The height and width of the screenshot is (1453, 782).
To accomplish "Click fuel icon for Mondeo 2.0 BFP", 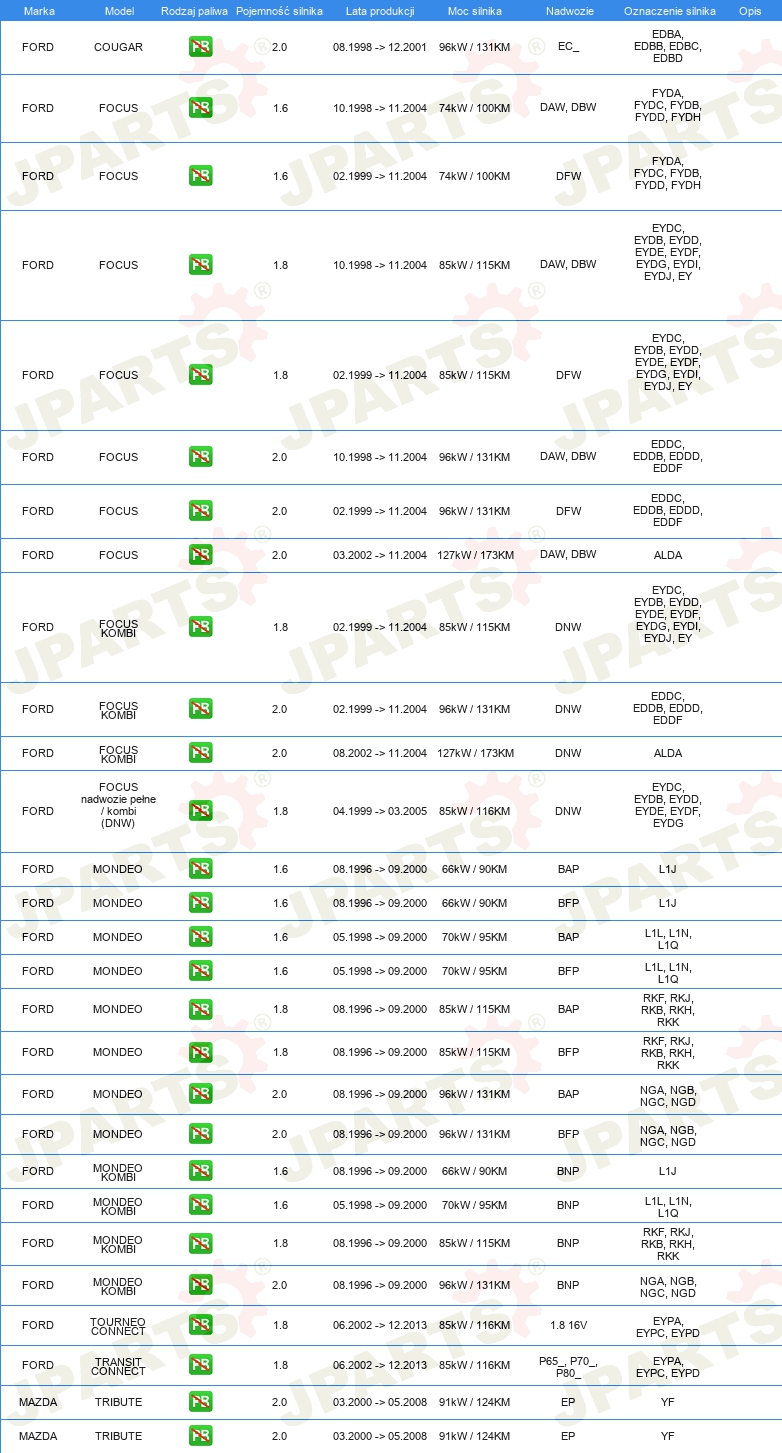I will pyautogui.click(x=200, y=1134).
